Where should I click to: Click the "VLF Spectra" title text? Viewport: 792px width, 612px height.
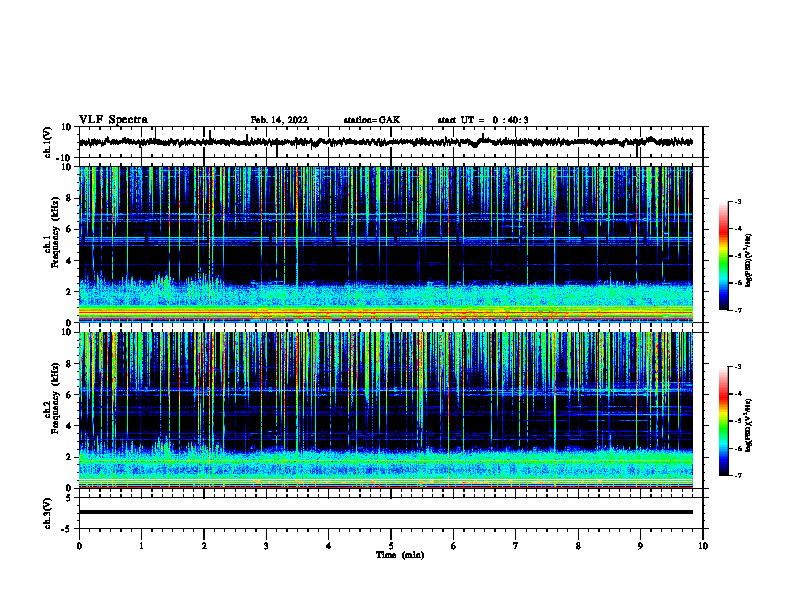(113, 120)
